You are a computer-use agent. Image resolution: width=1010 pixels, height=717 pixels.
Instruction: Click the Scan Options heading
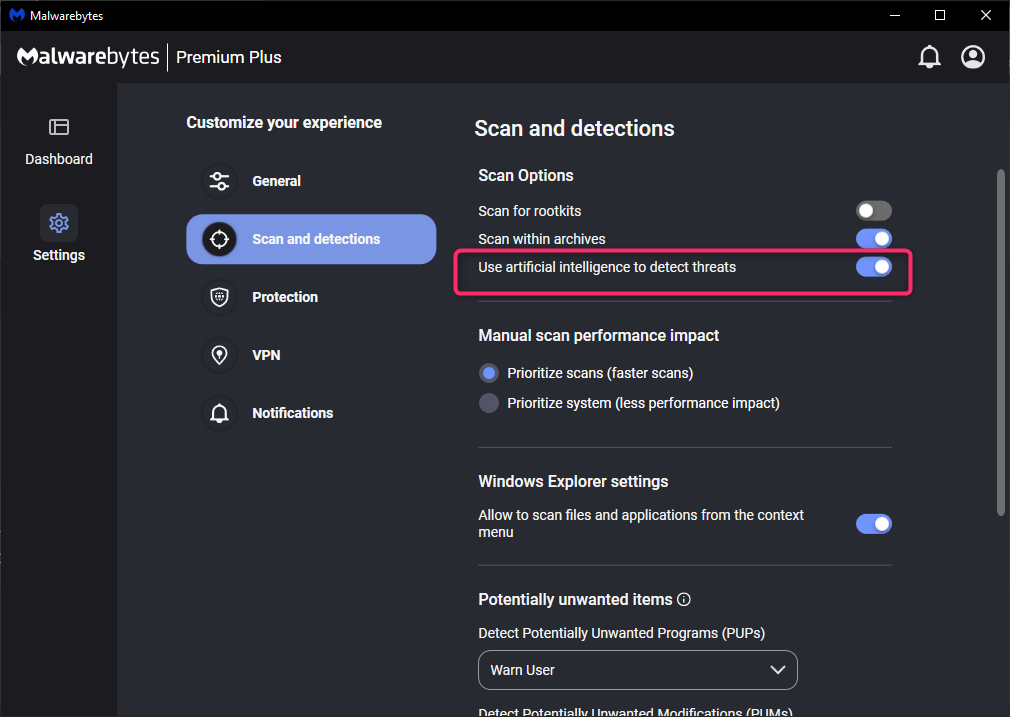tap(526, 176)
